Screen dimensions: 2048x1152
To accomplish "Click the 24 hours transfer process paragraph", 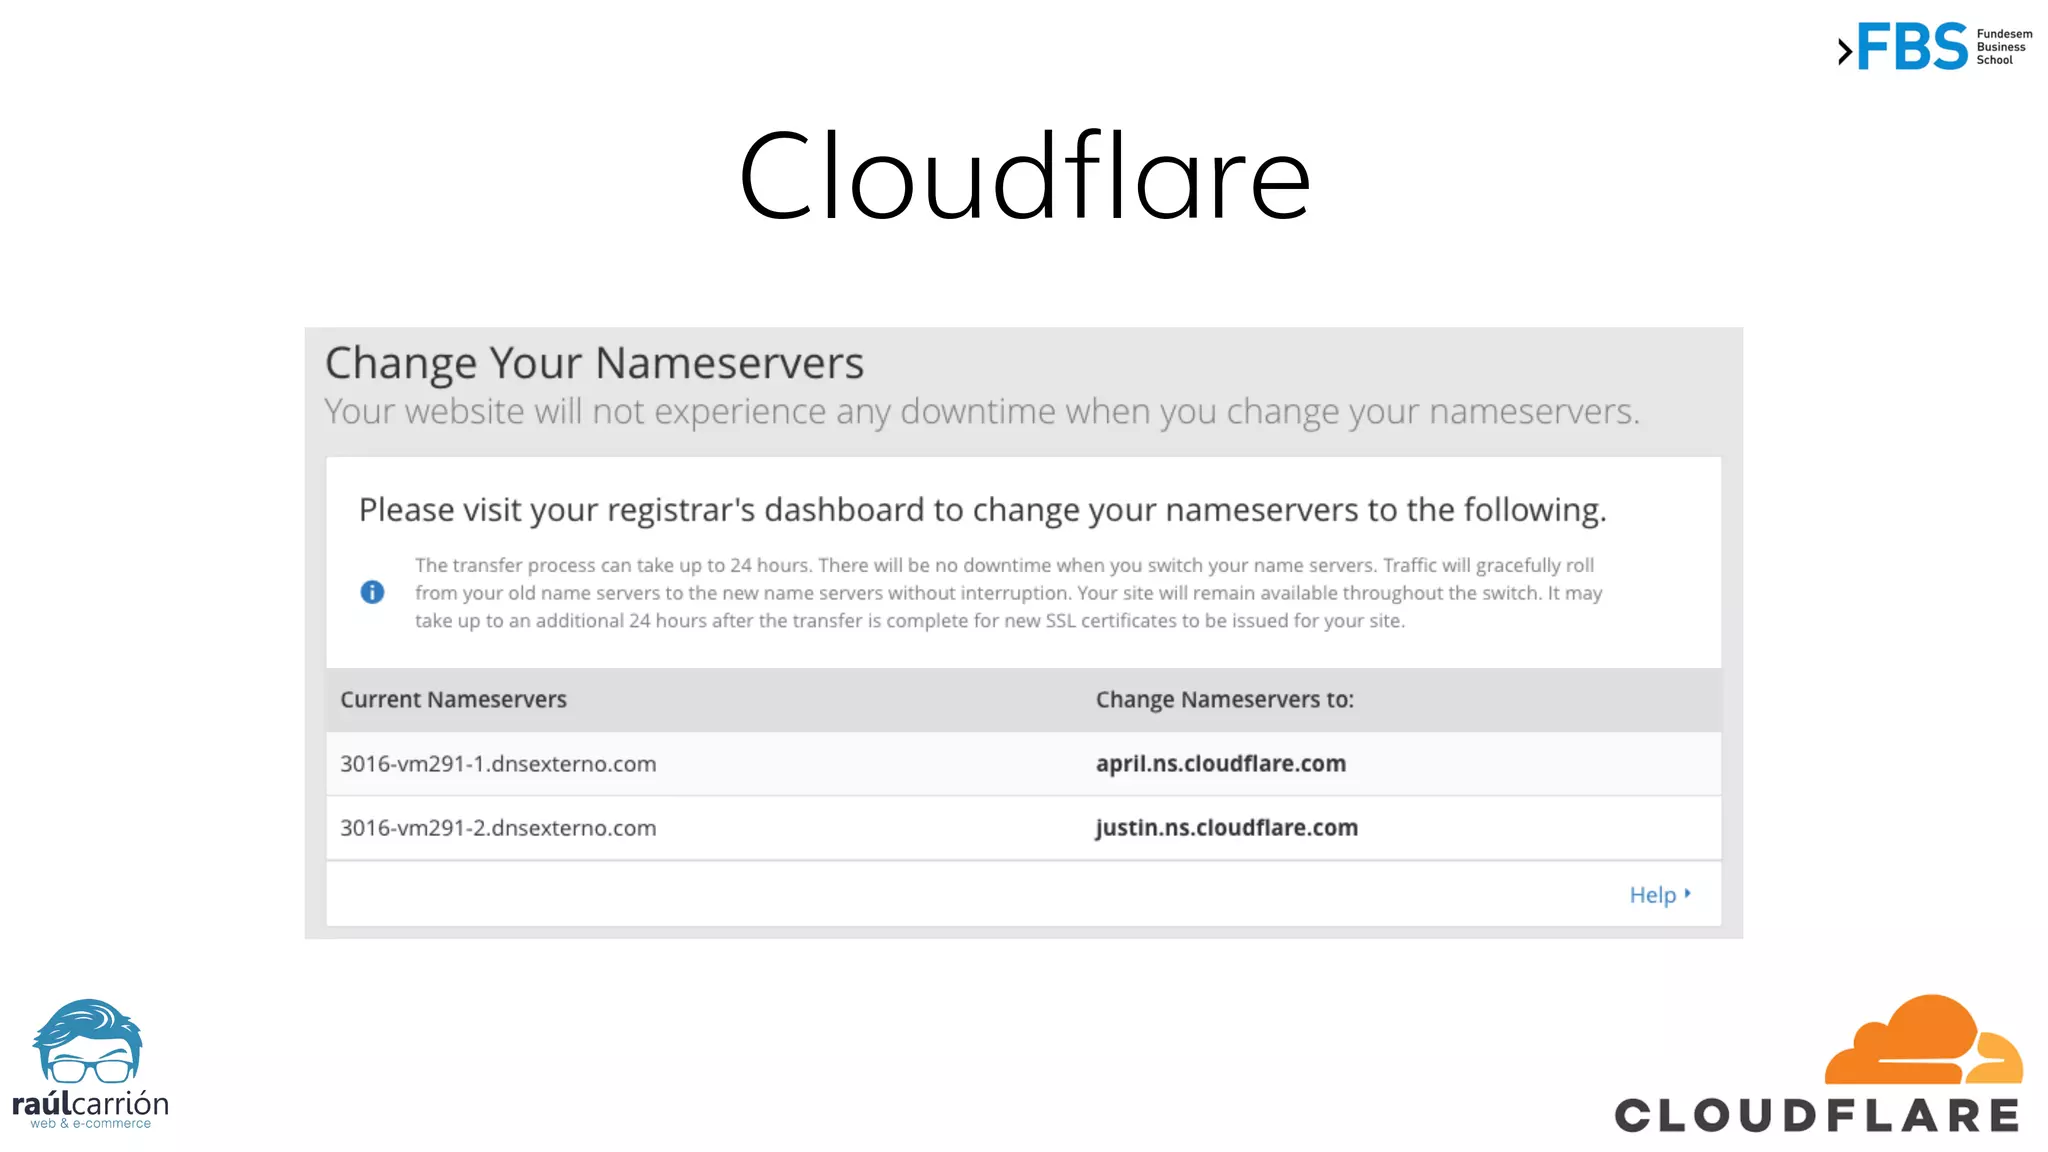I will coord(1008,593).
